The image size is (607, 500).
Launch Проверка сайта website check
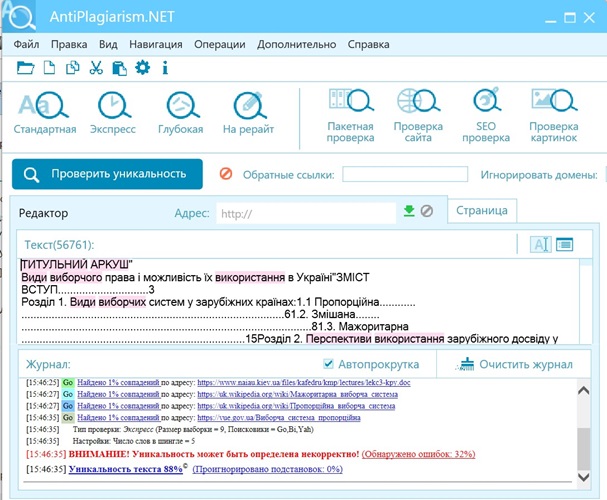(x=417, y=115)
